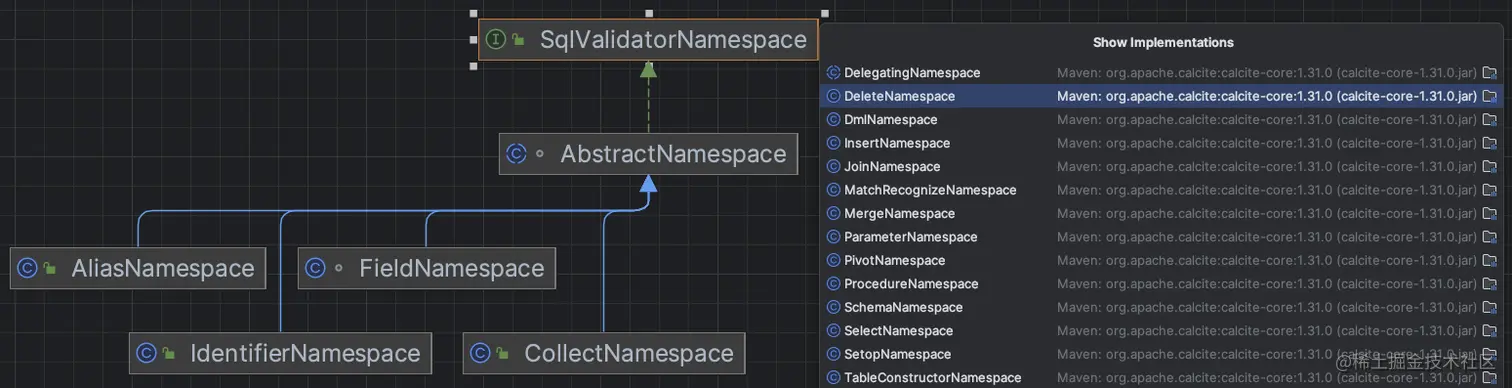This screenshot has width=1512, height=388.
Task: Click the class icon on AliasNamespace node
Action: [27, 268]
